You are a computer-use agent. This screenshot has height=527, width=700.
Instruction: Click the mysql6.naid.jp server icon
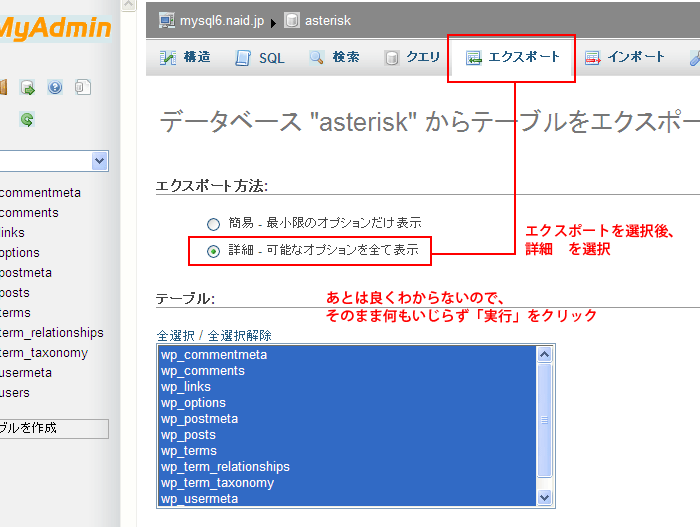(x=167, y=20)
